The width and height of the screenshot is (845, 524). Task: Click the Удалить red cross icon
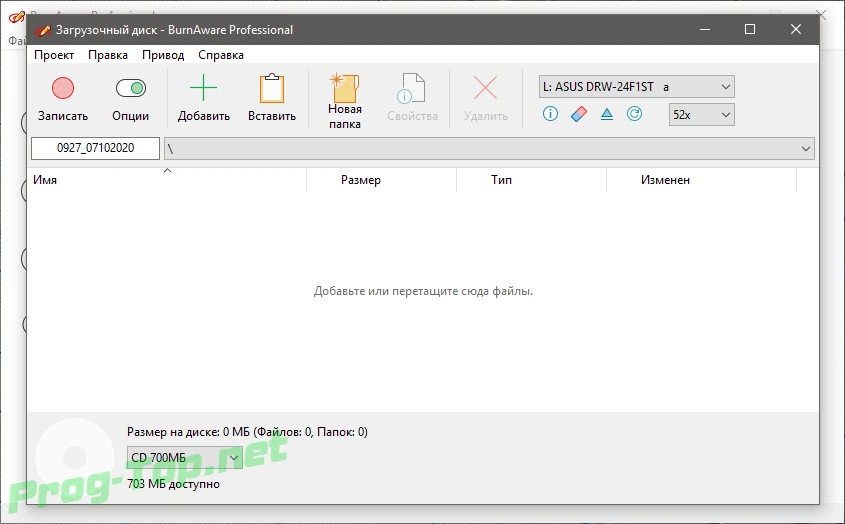pyautogui.click(x=485, y=88)
